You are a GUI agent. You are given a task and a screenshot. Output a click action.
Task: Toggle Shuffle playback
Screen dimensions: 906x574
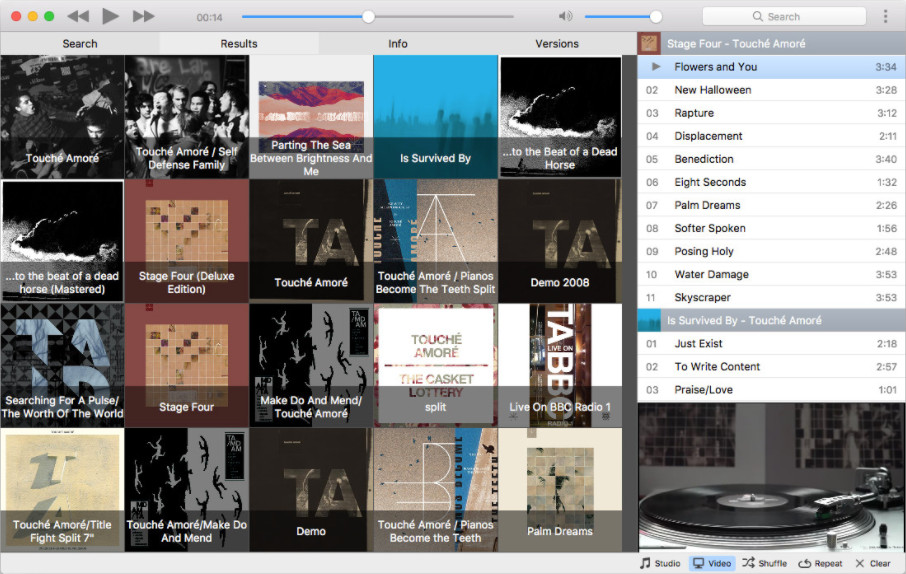(x=764, y=563)
